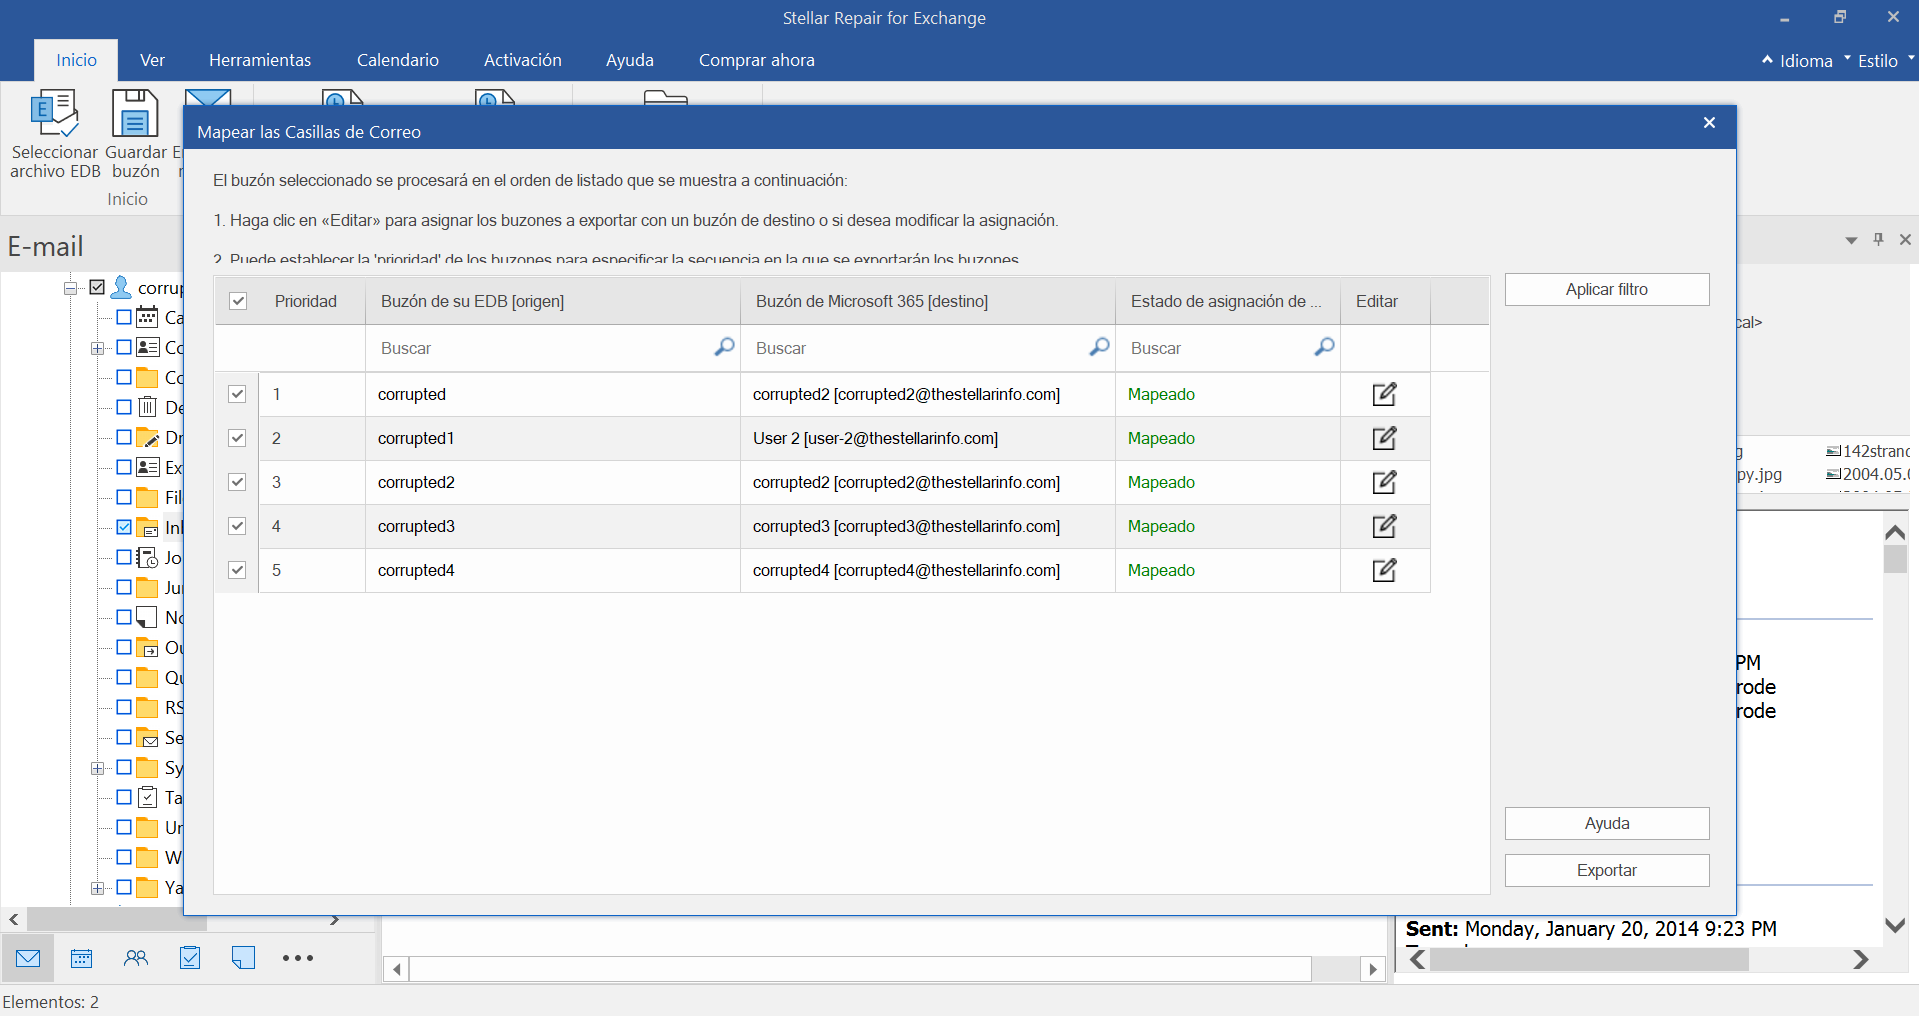Open Tasks view in bottom navigation

190,958
